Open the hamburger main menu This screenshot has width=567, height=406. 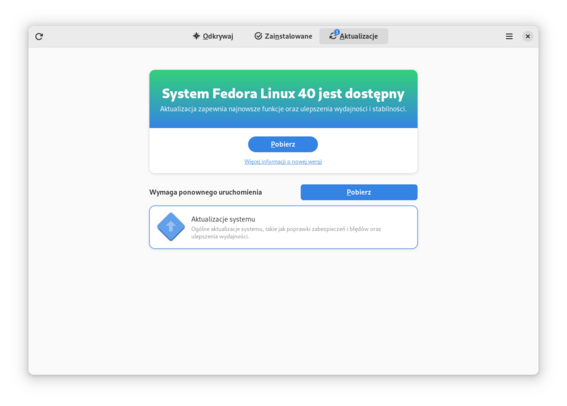(509, 36)
